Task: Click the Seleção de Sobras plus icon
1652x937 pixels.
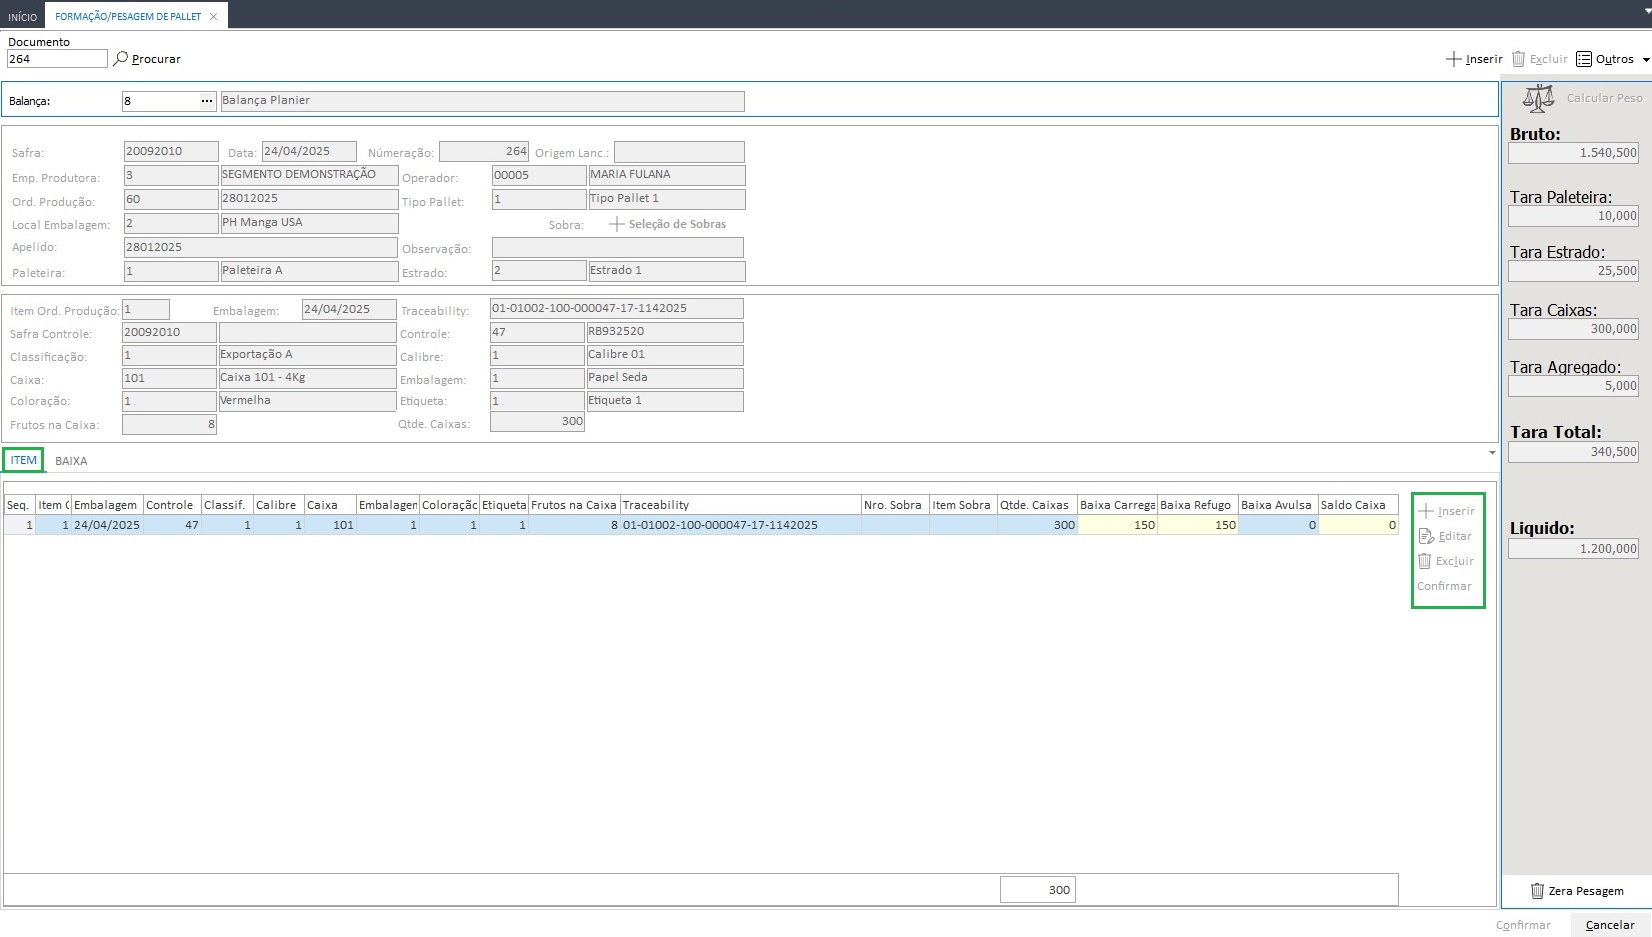Action: pyautogui.click(x=617, y=224)
